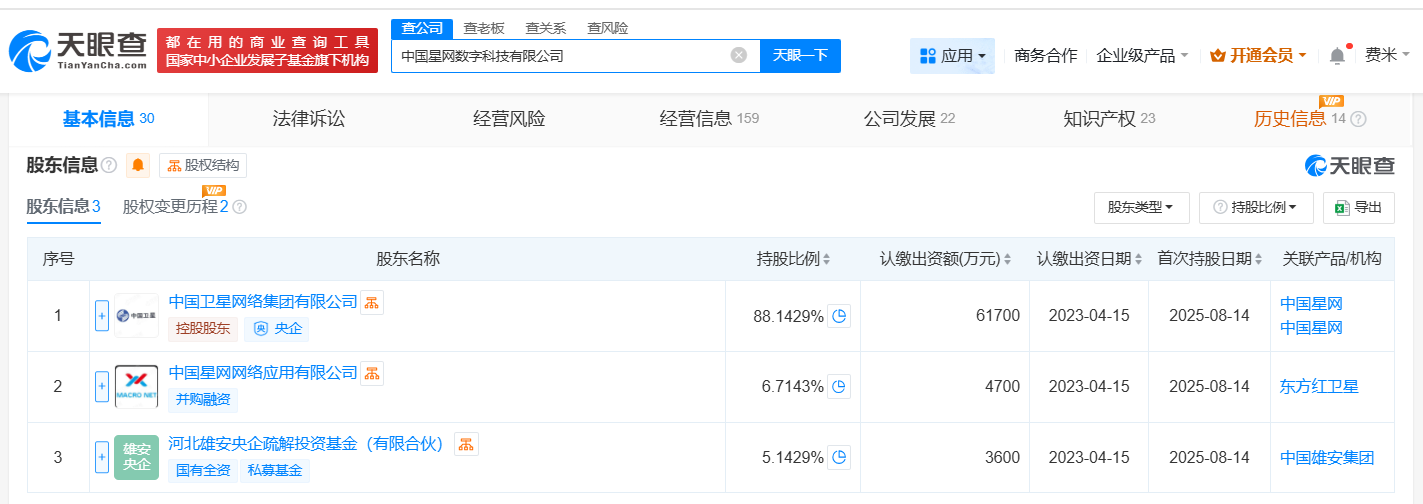Sort by 持股比例 column header arrows

(826, 259)
